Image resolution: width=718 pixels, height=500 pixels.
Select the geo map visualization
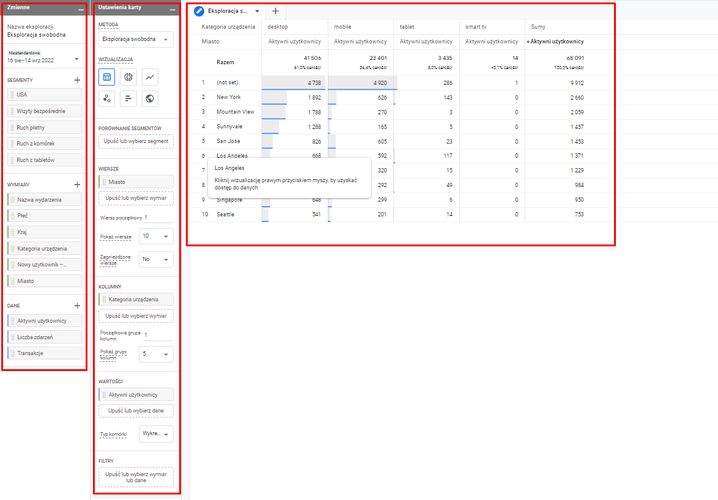(150, 98)
